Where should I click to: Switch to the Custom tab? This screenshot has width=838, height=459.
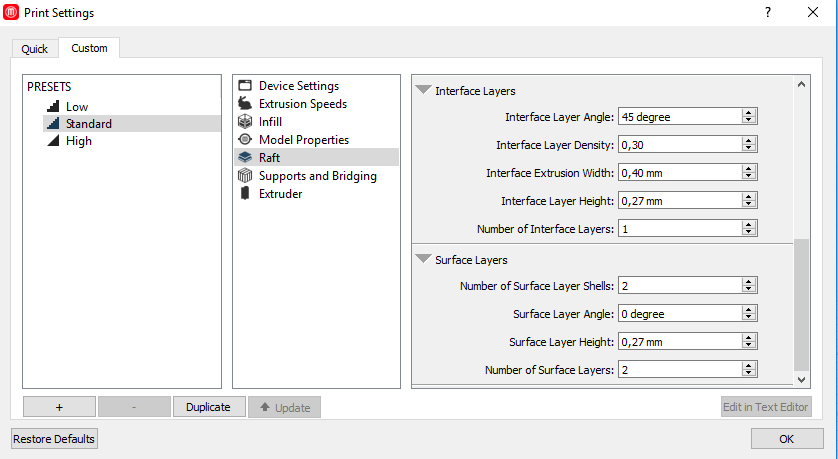tap(89, 48)
